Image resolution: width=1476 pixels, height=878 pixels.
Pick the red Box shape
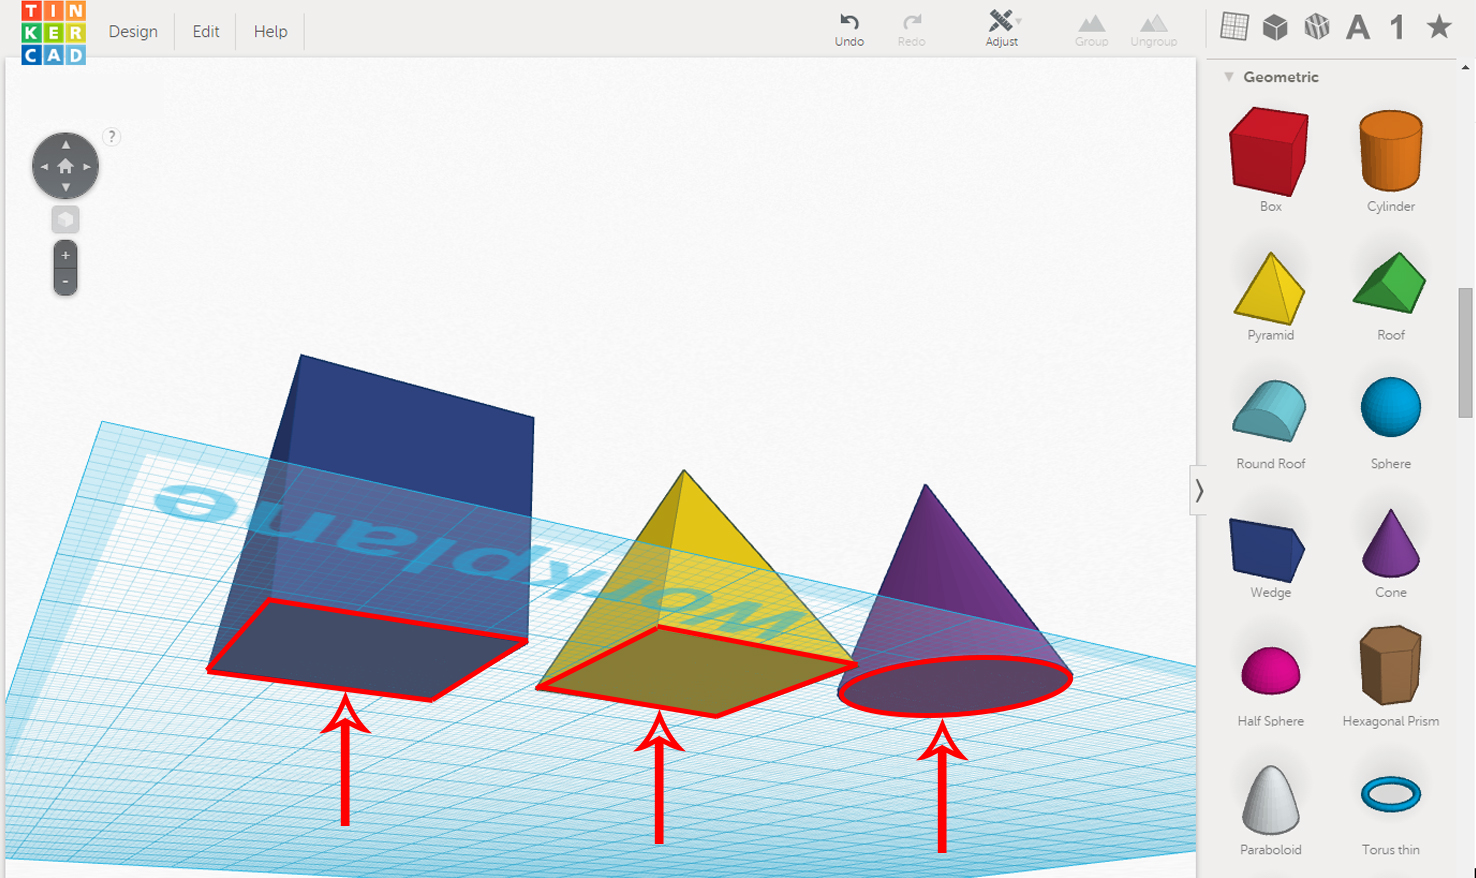click(x=1269, y=151)
